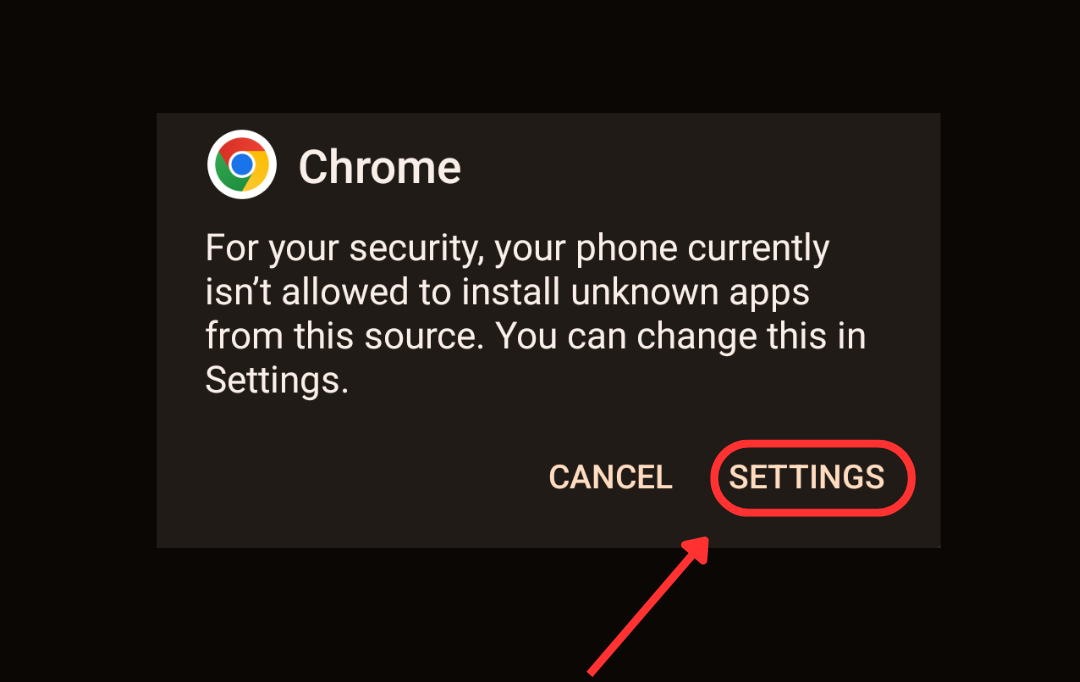Tap the "You can change this in" text
This screenshot has width=1080, height=682.
coord(681,337)
